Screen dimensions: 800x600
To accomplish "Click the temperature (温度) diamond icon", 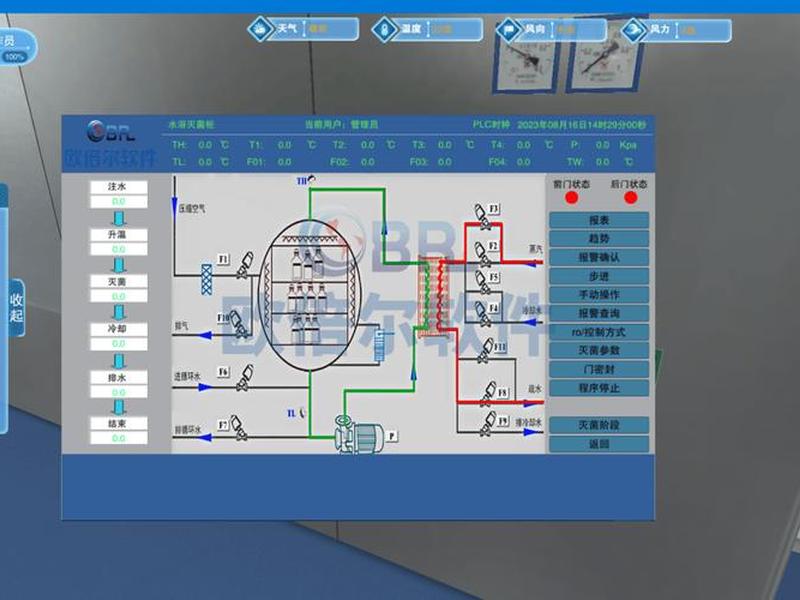I will point(385,30).
